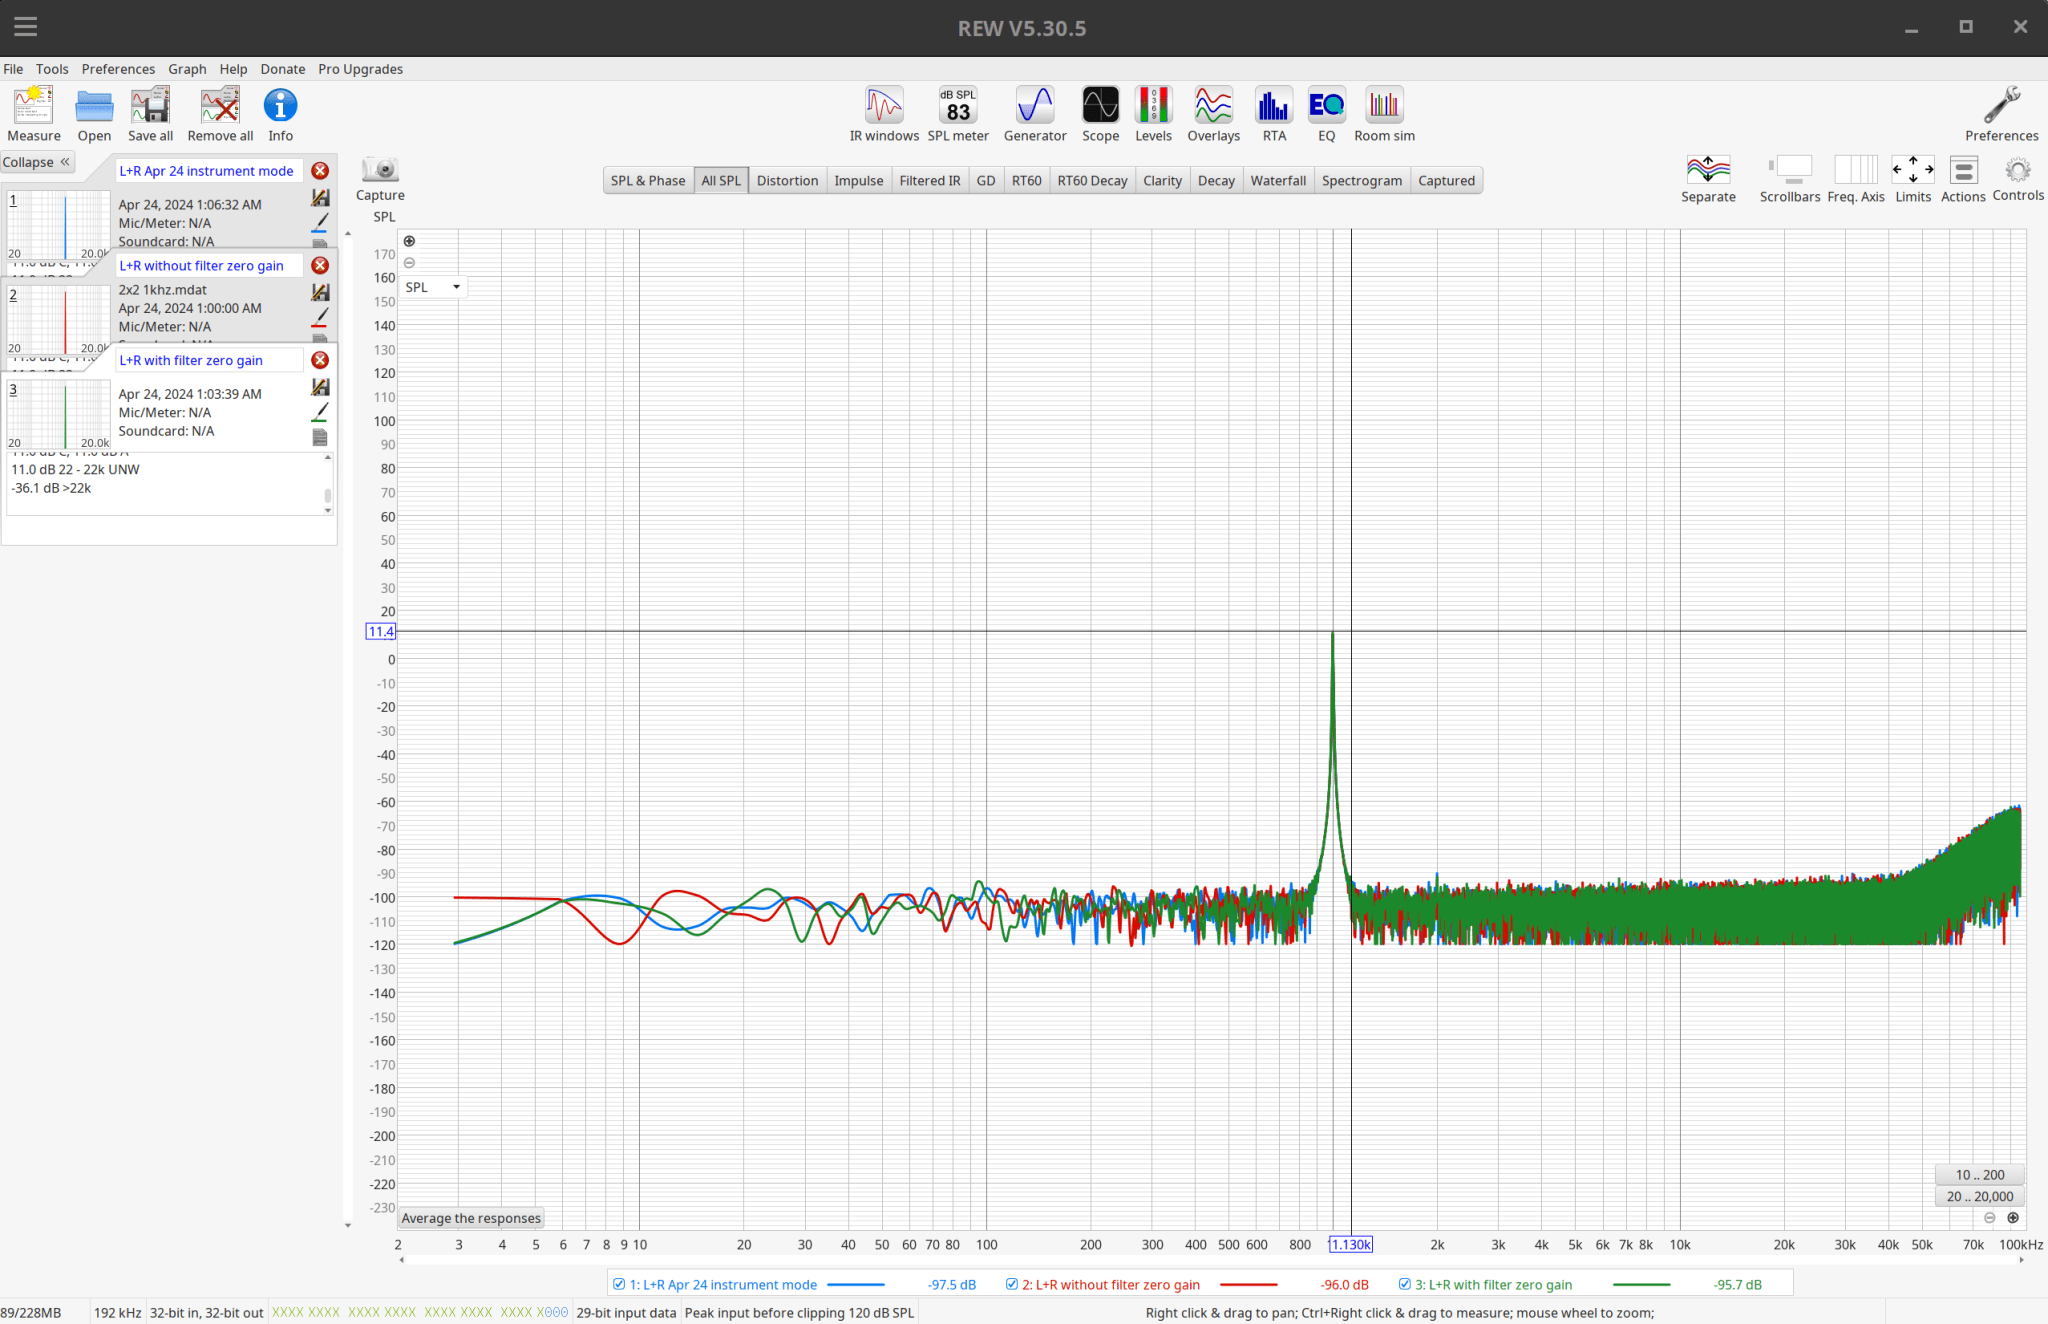
Task: Open the File menu
Action: (x=13, y=69)
